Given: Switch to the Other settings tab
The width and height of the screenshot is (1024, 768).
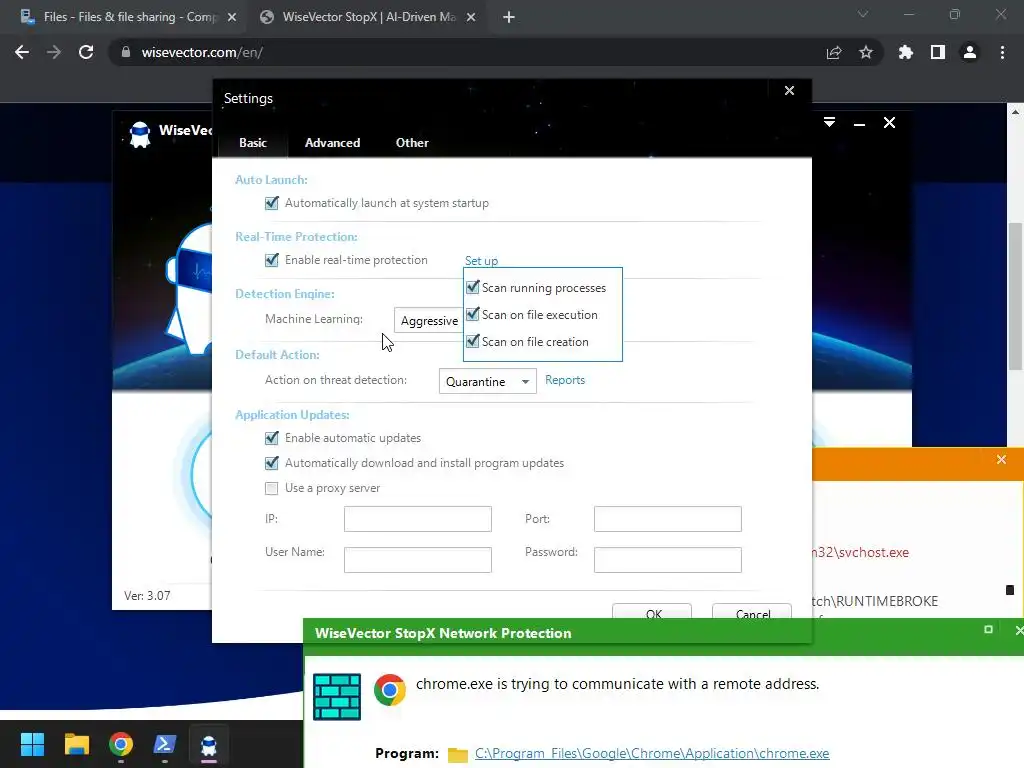Looking at the screenshot, I should pos(412,142).
